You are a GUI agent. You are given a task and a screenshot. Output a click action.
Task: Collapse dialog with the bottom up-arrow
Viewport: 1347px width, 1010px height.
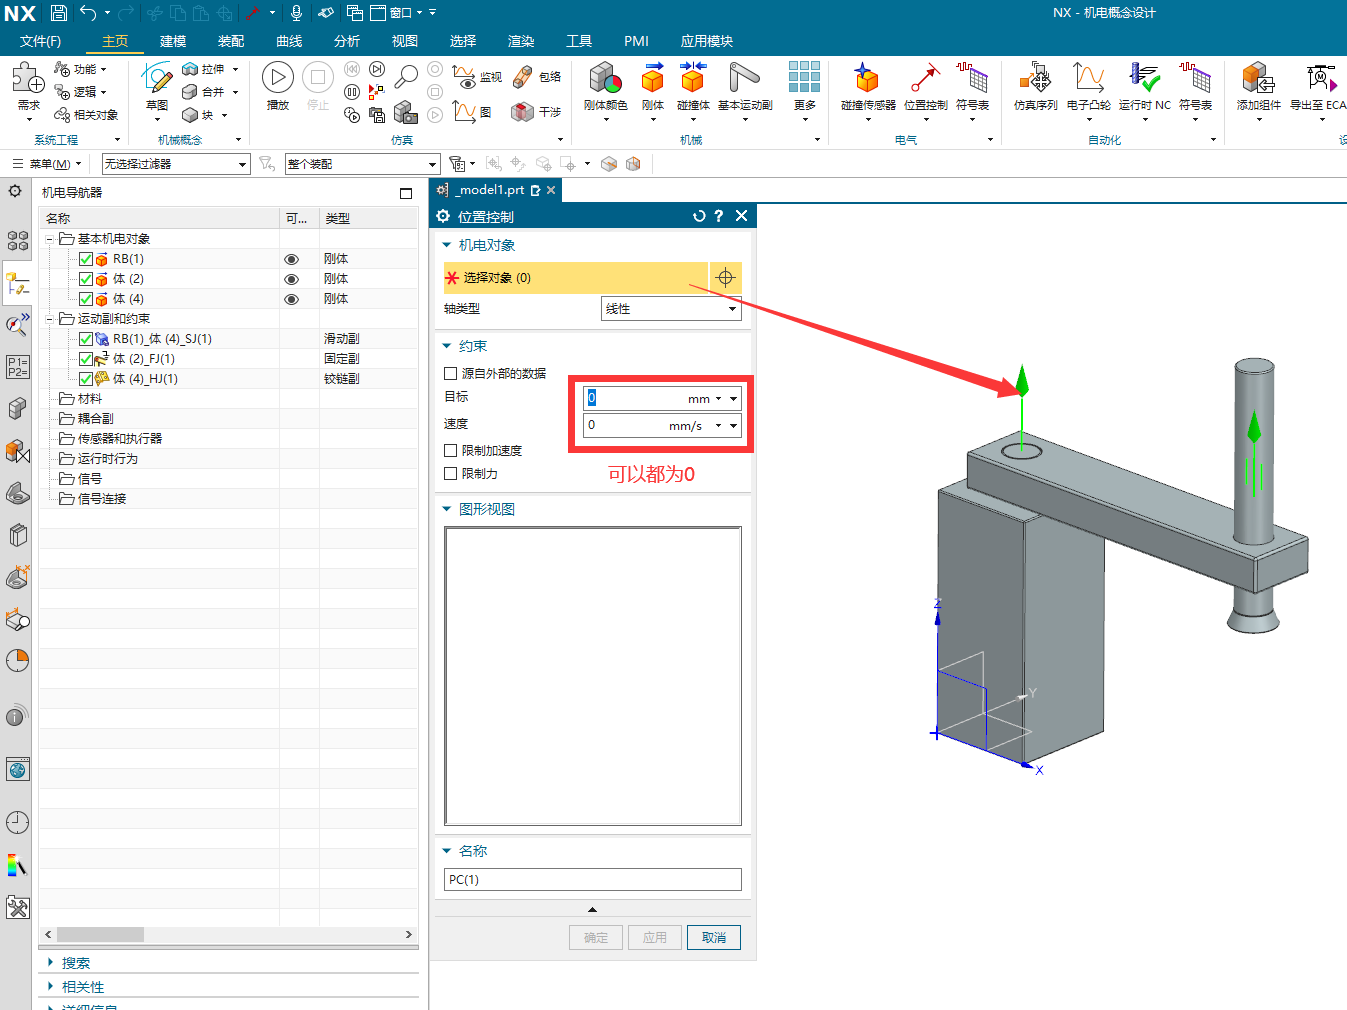click(x=592, y=909)
